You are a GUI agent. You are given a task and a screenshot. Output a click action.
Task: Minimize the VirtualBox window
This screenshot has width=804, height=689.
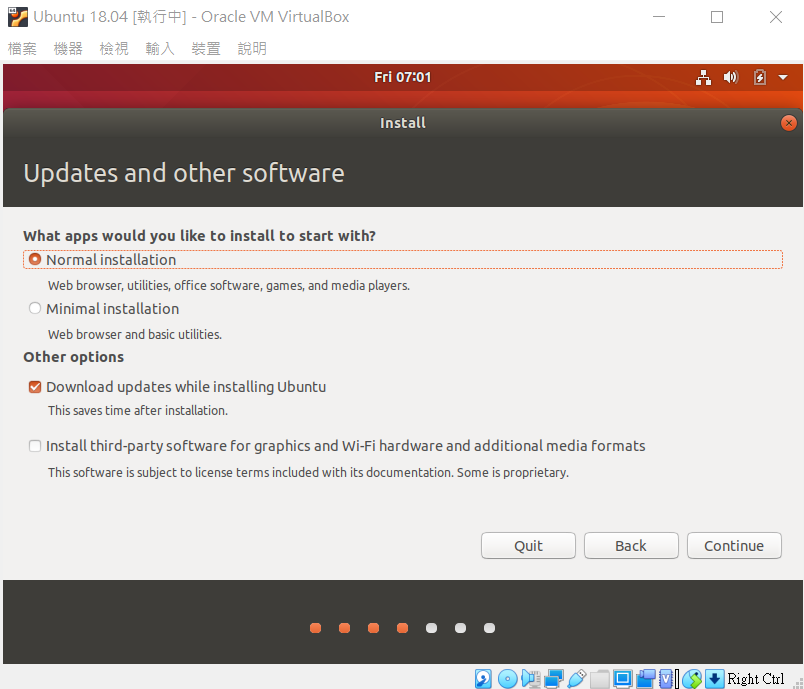pos(659,17)
